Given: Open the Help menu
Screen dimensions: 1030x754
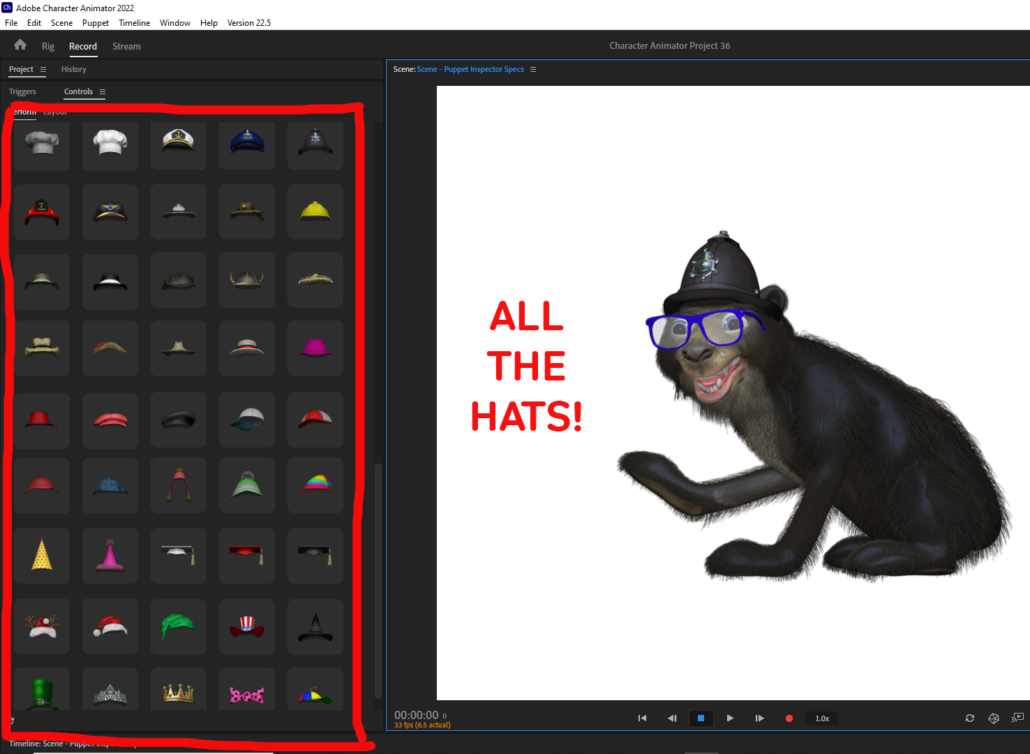Looking at the screenshot, I should [209, 23].
